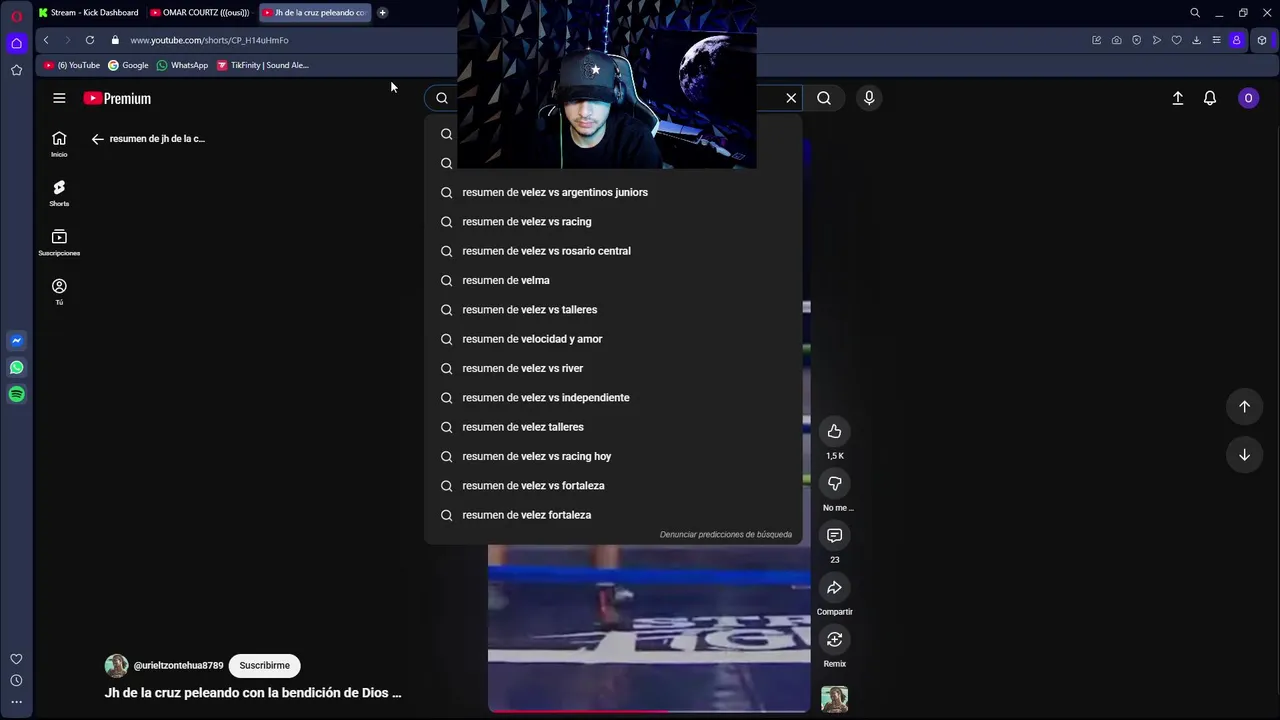
Task: Open the Tú section
Action: coord(59,292)
